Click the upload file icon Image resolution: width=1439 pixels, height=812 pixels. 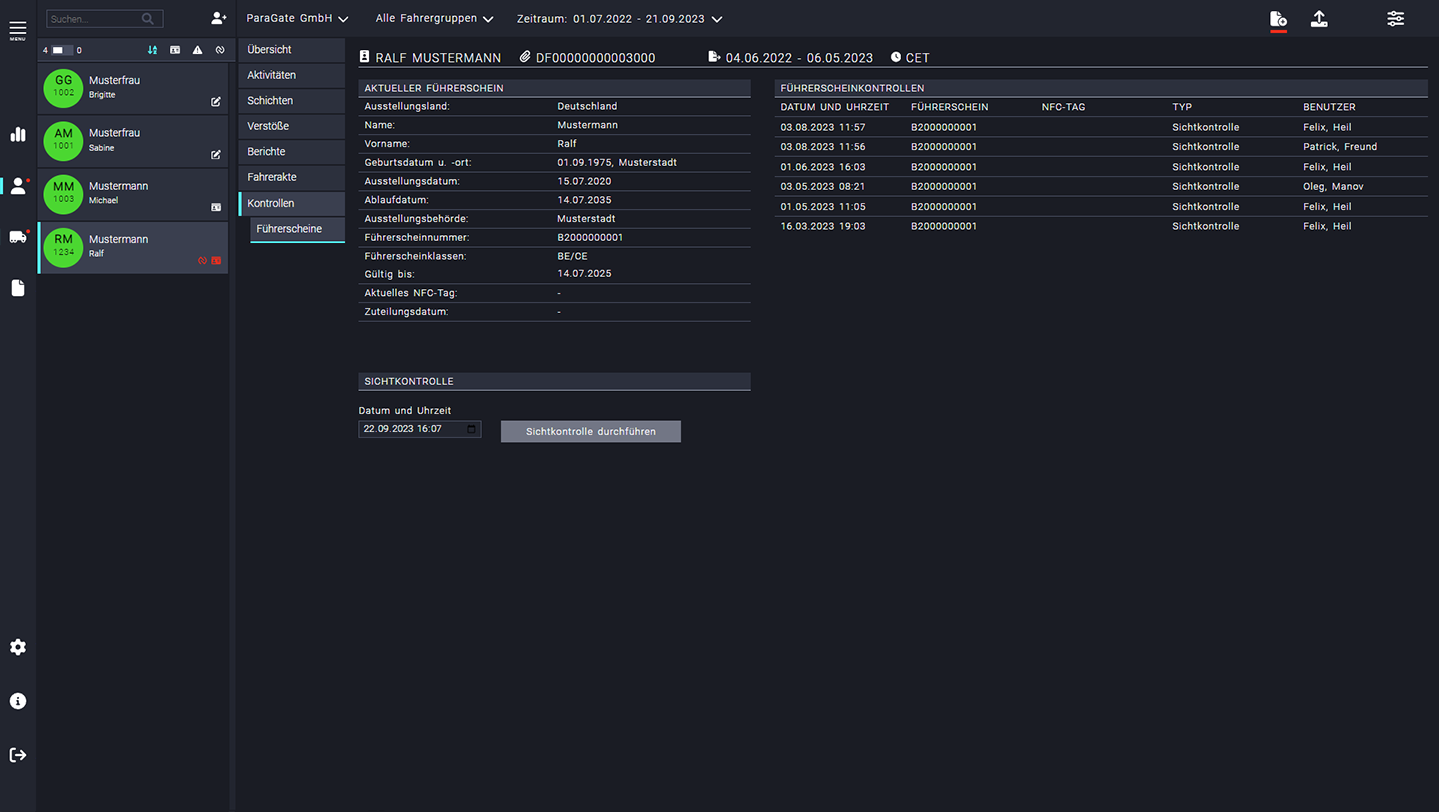(x=1319, y=19)
